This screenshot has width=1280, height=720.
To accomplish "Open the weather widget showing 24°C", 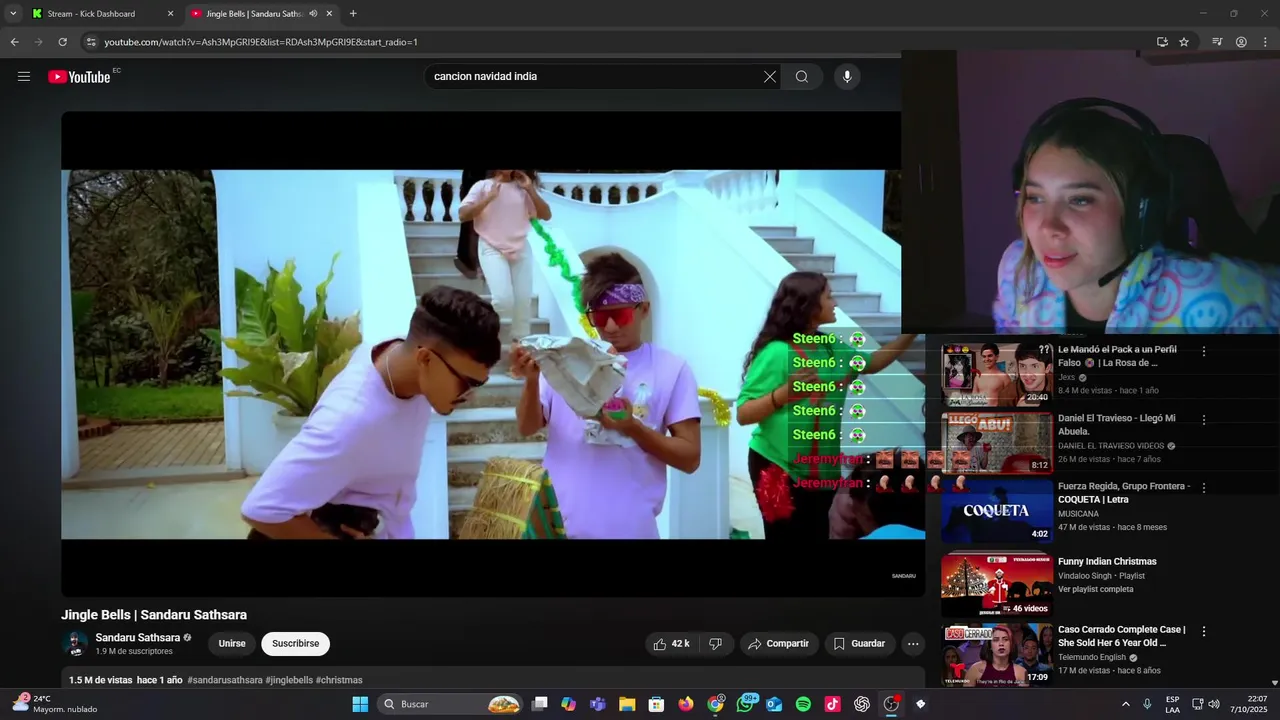I will click(55, 704).
